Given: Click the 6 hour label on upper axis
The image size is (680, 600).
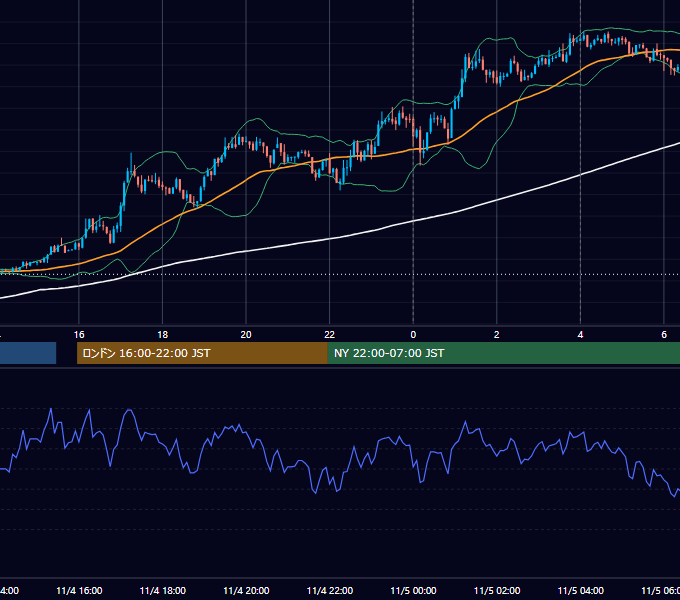Looking at the screenshot, I should tap(664, 335).
